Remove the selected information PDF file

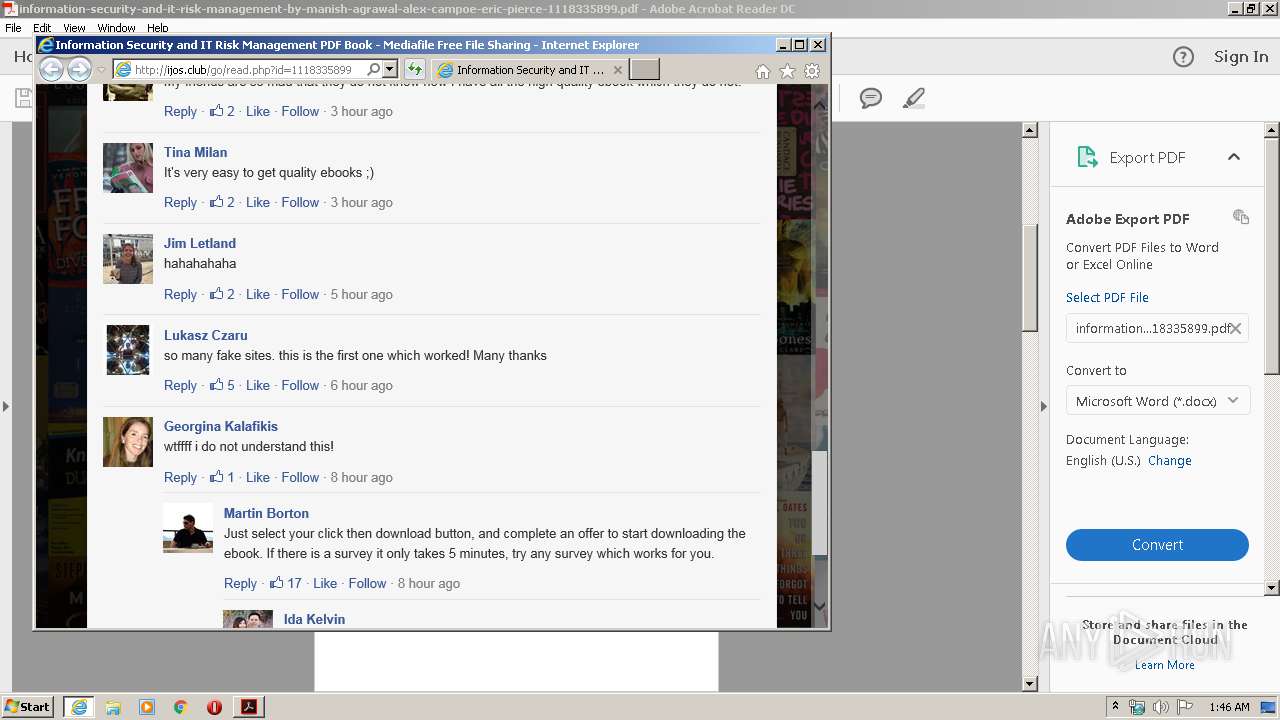1236,328
